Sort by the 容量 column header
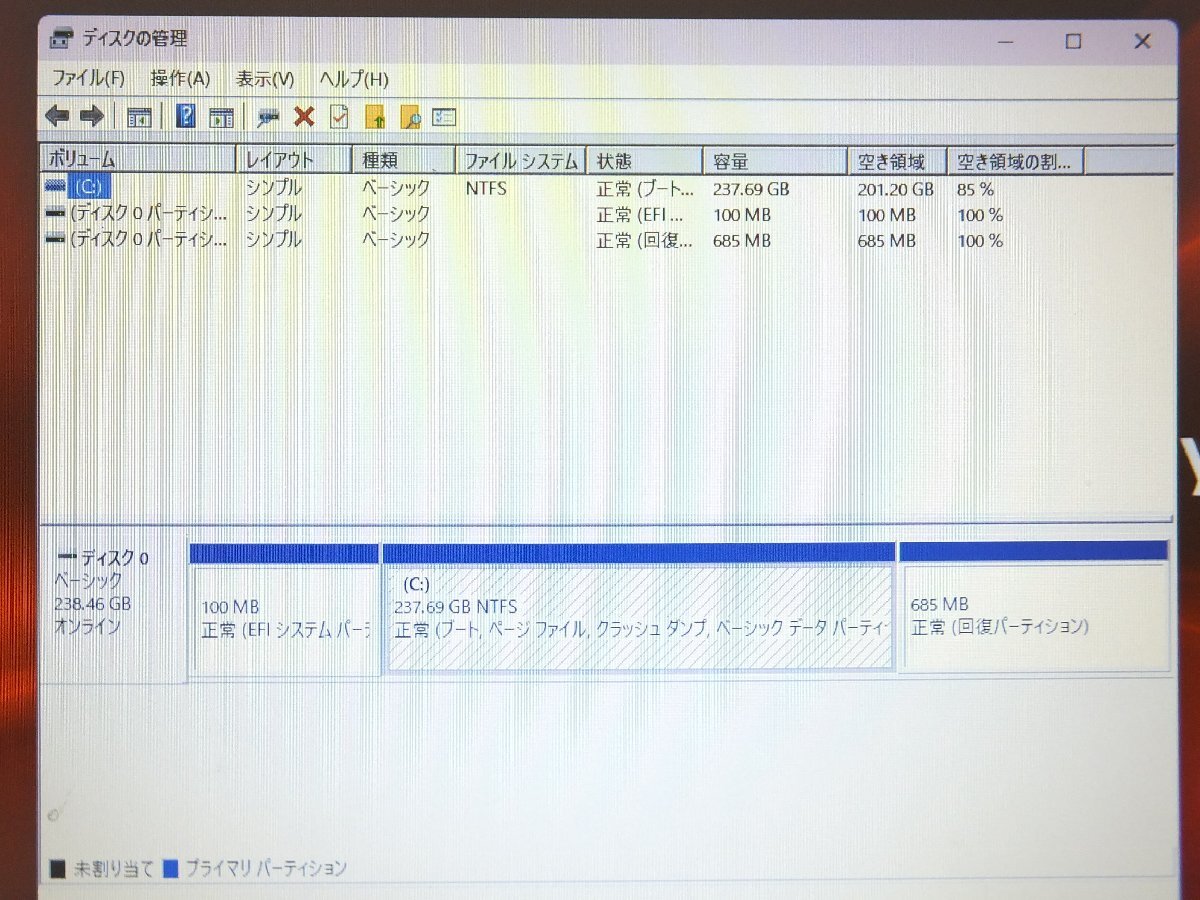1200x900 pixels. 776,160
